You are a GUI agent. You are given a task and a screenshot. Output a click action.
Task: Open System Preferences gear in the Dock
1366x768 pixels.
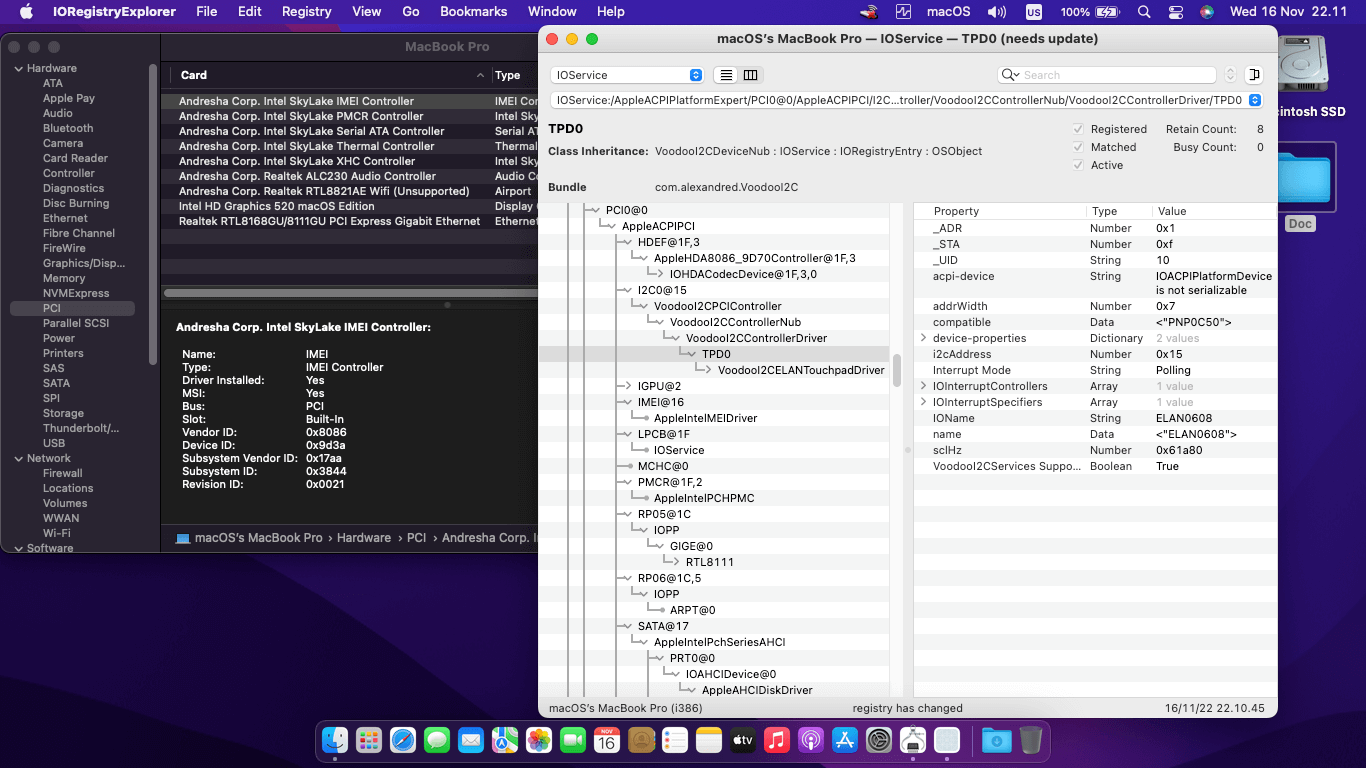(879, 740)
